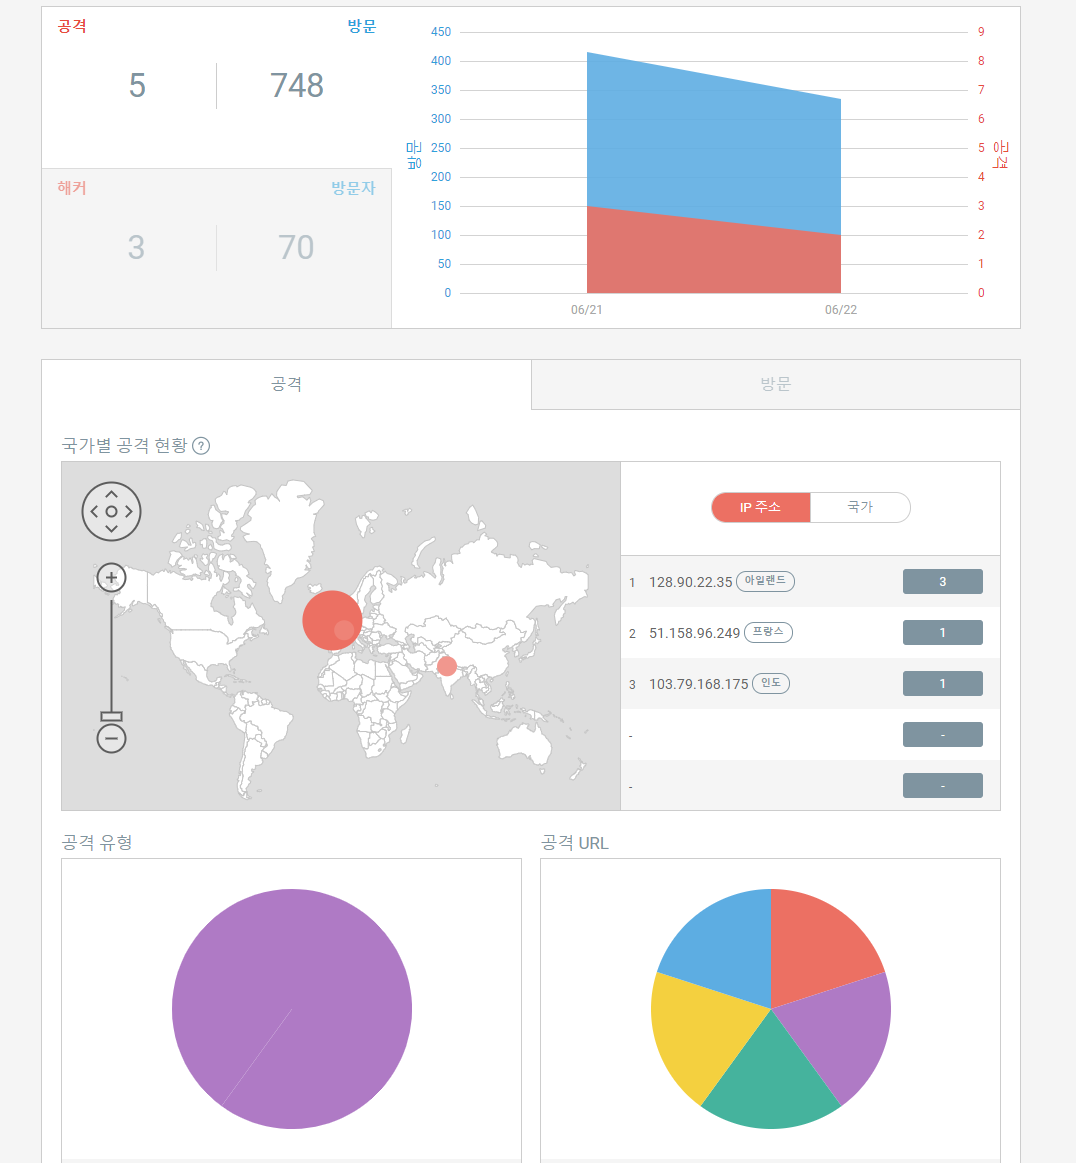Select the 해커 / 방문자 stats panel
Screen dimensions: 1076x1163
[x=216, y=247]
